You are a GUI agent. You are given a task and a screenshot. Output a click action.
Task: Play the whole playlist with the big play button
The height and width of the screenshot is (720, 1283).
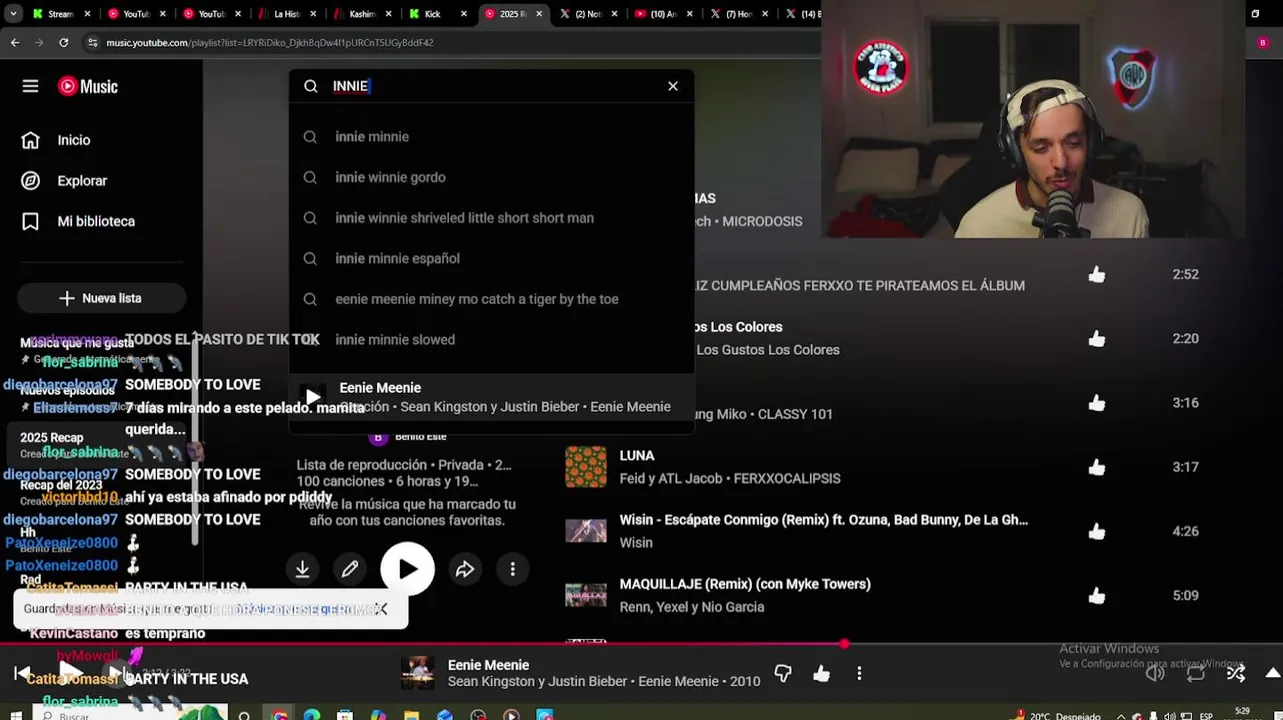coord(407,569)
